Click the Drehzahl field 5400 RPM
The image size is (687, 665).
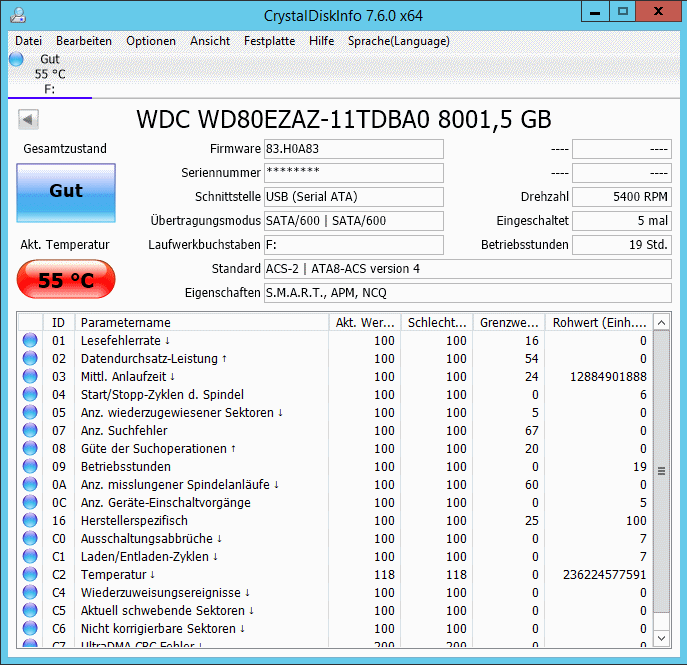(x=622, y=197)
